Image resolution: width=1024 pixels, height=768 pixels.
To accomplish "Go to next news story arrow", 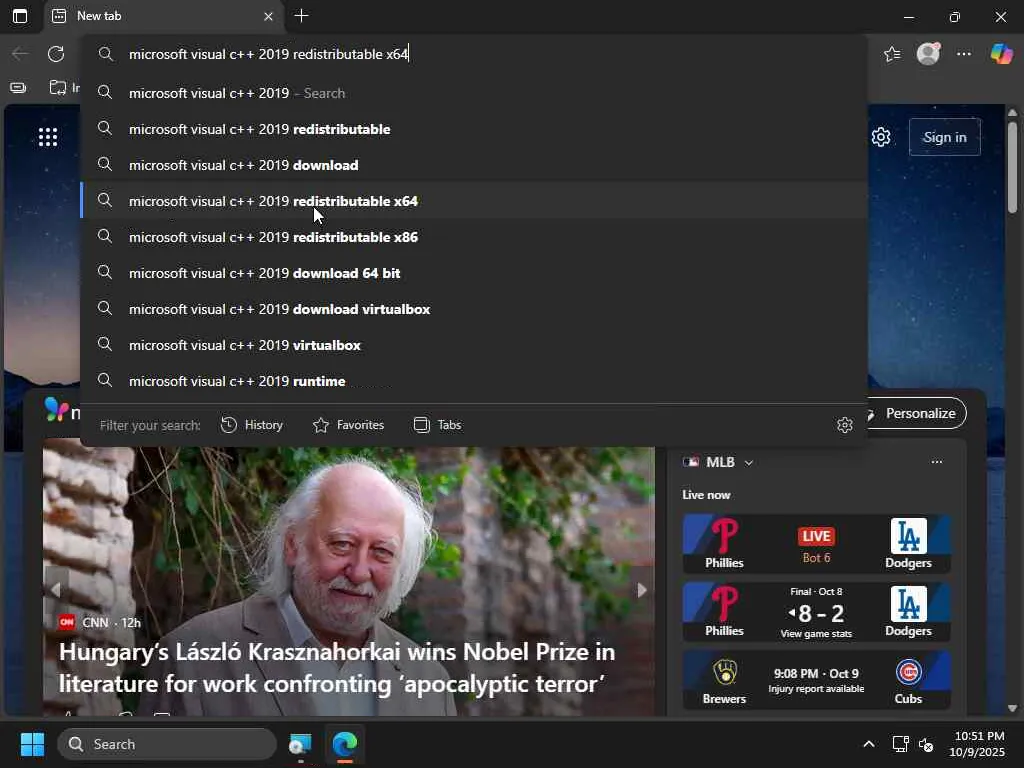I will (642, 590).
